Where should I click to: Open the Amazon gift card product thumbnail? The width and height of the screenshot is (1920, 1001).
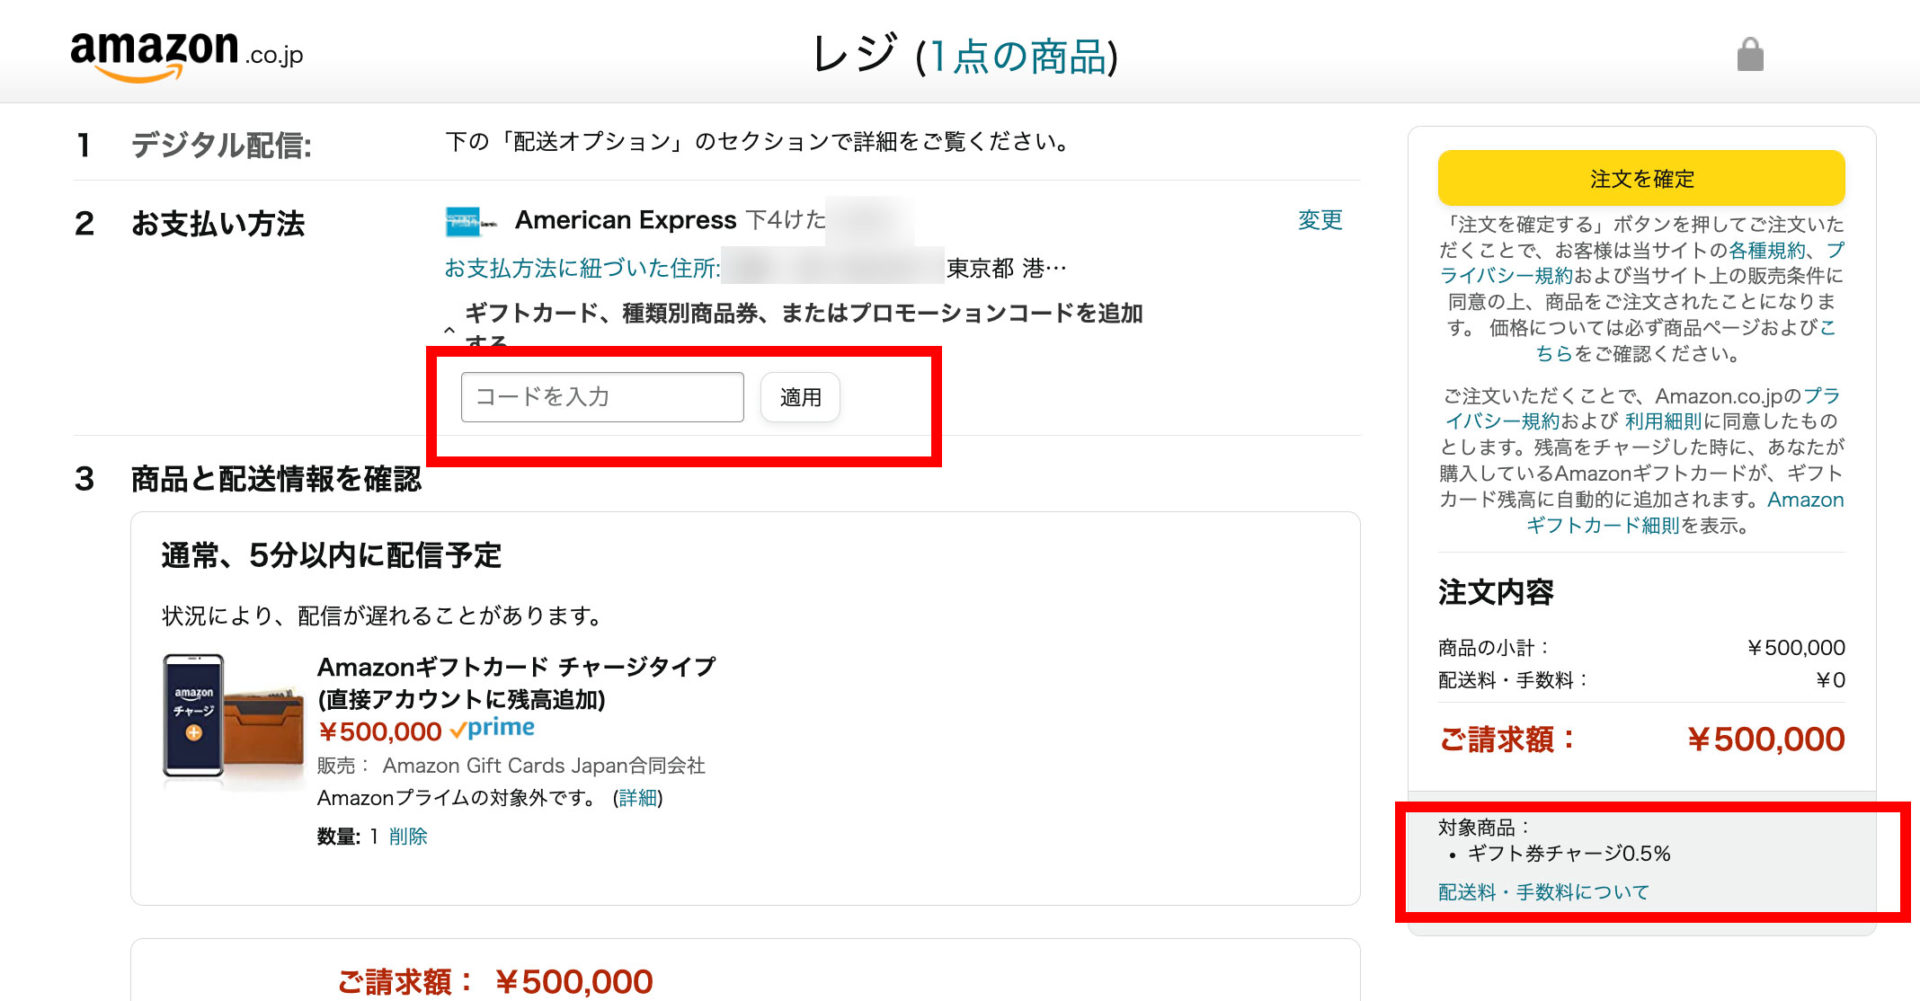[233, 719]
